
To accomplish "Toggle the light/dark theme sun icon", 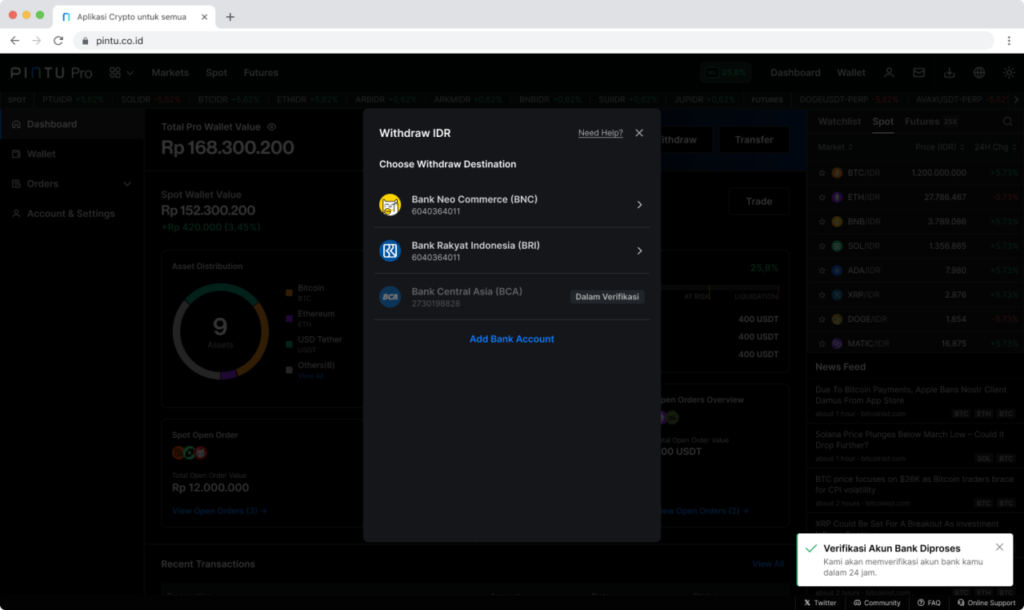I will point(1009,72).
